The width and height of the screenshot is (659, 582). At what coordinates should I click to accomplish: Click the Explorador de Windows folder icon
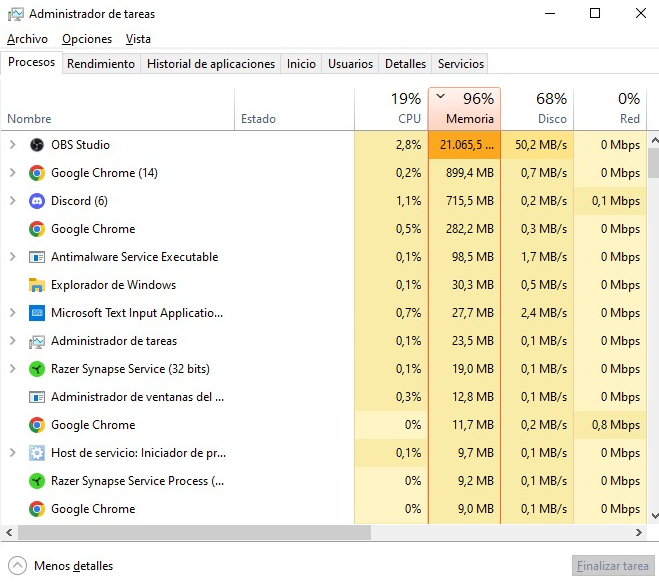pos(37,285)
